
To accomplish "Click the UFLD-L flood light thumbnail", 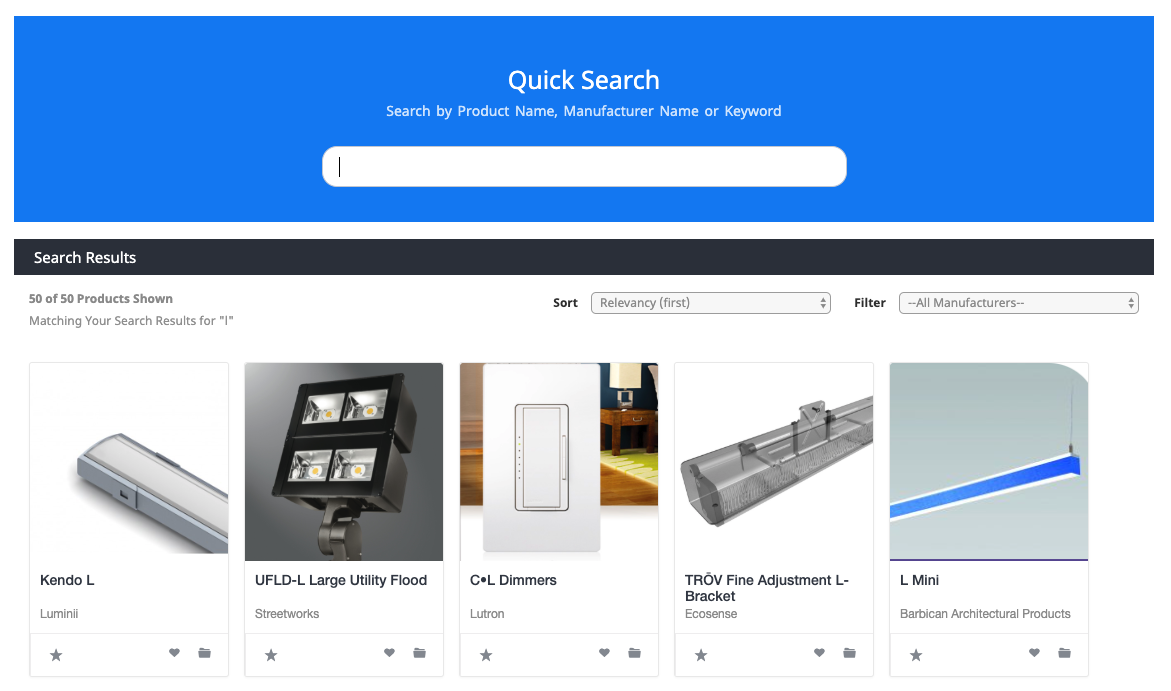I will click(344, 462).
